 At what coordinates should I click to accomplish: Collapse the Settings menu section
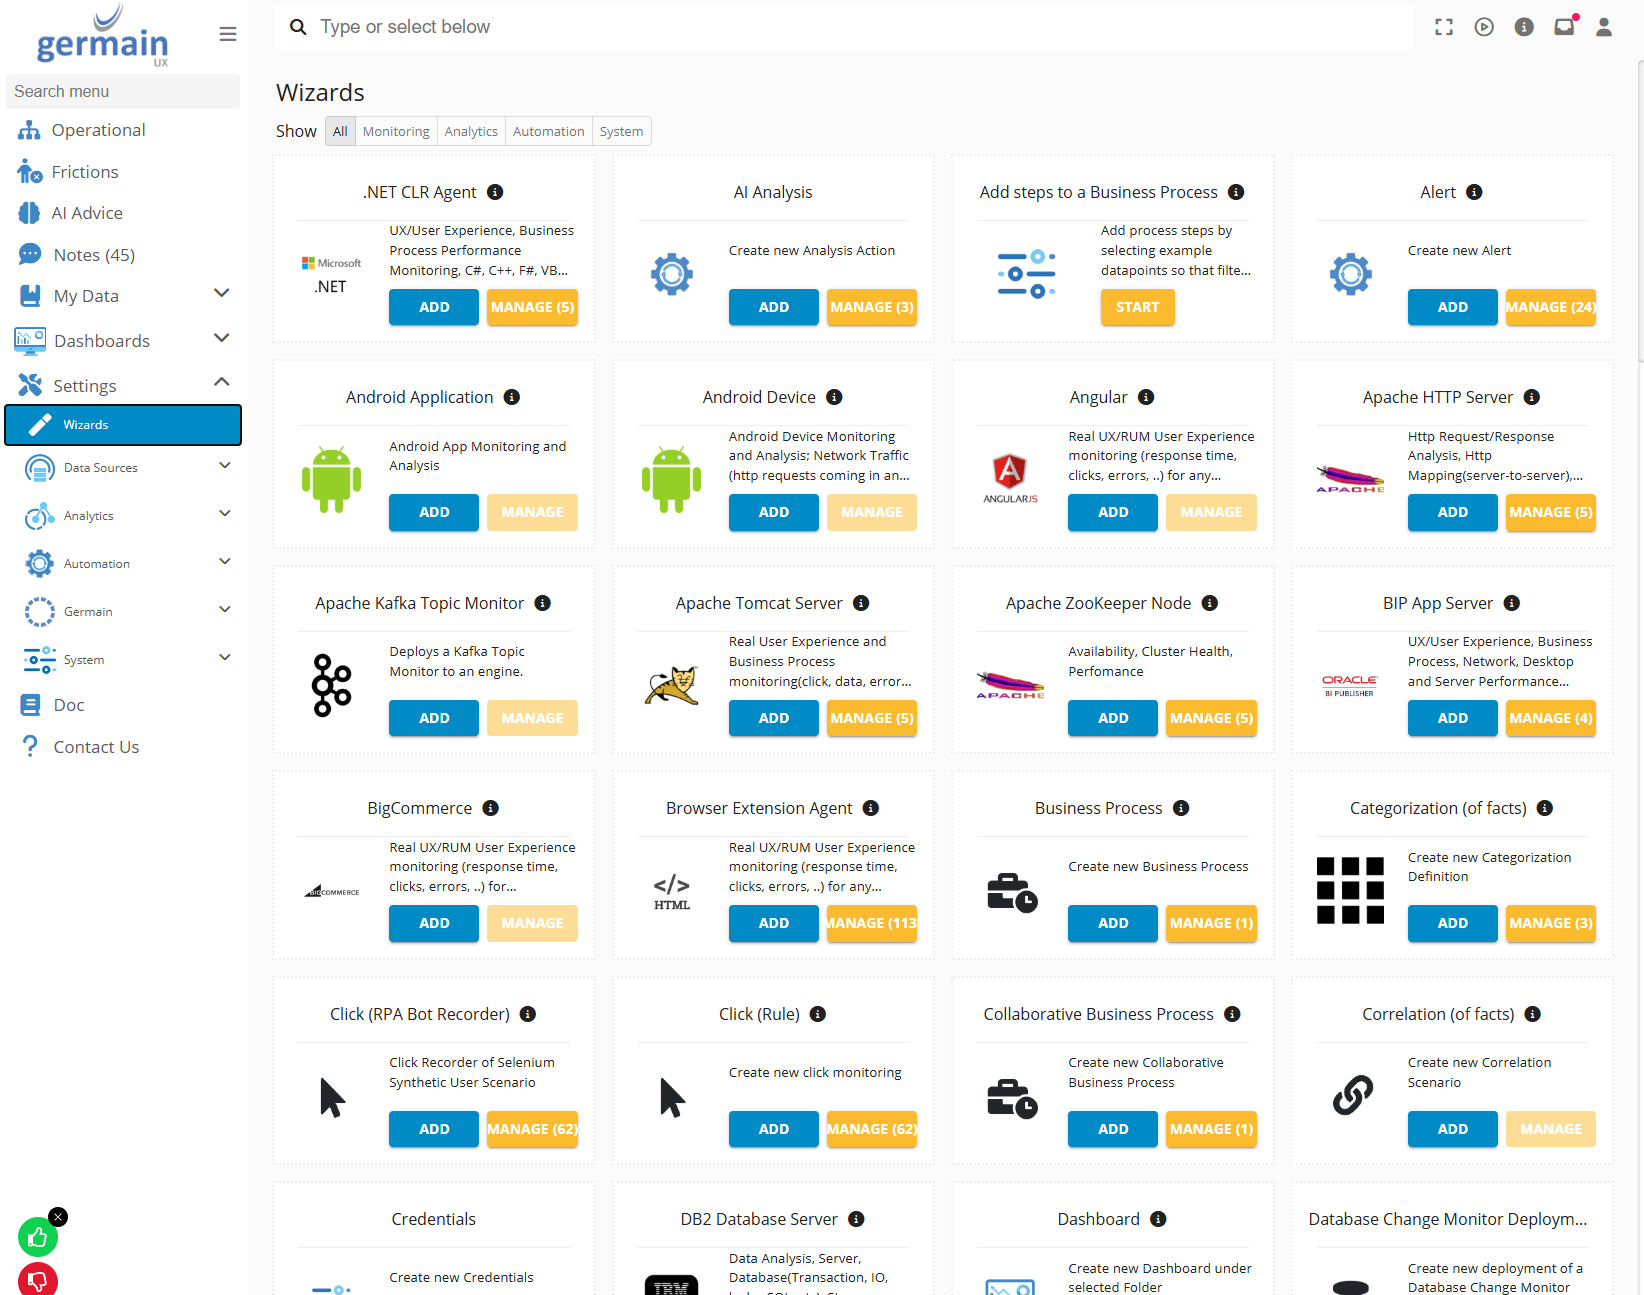coord(222,382)
